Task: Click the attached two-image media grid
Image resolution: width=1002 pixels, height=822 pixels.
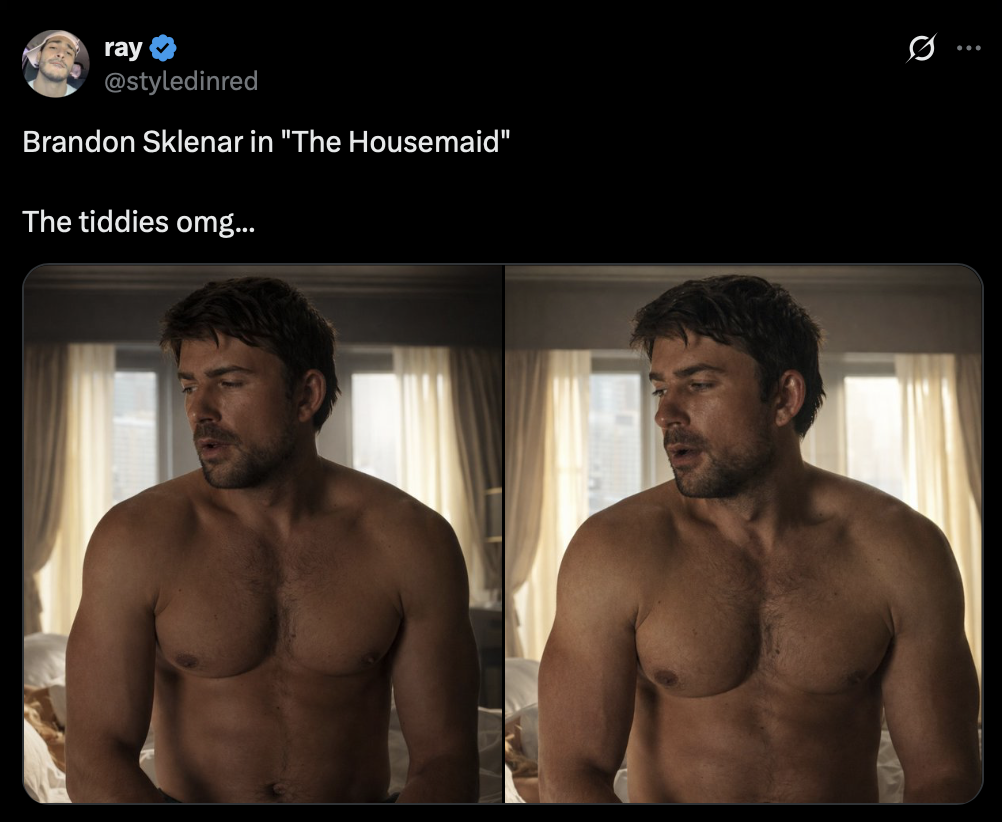Action: pyautogui.click(x=501, y=532)
